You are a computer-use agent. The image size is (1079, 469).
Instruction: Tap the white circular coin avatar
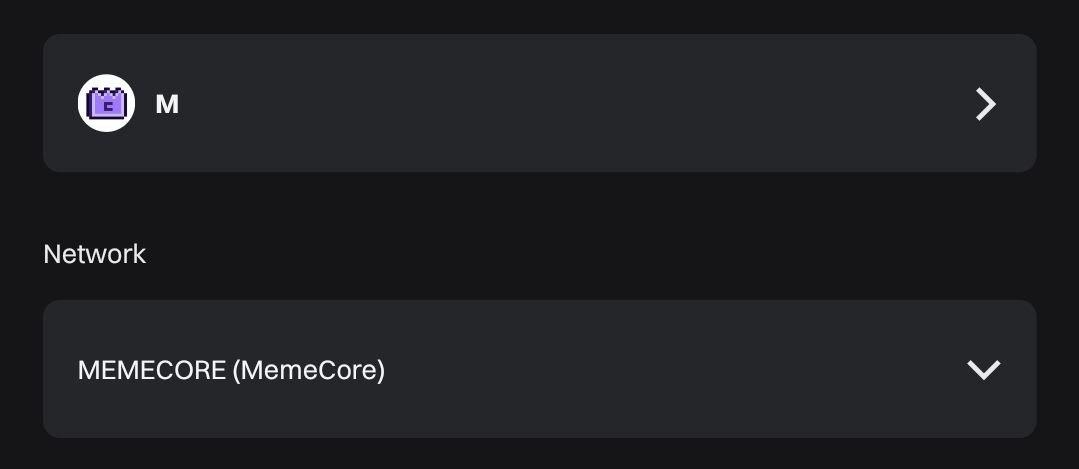point(106,103)
